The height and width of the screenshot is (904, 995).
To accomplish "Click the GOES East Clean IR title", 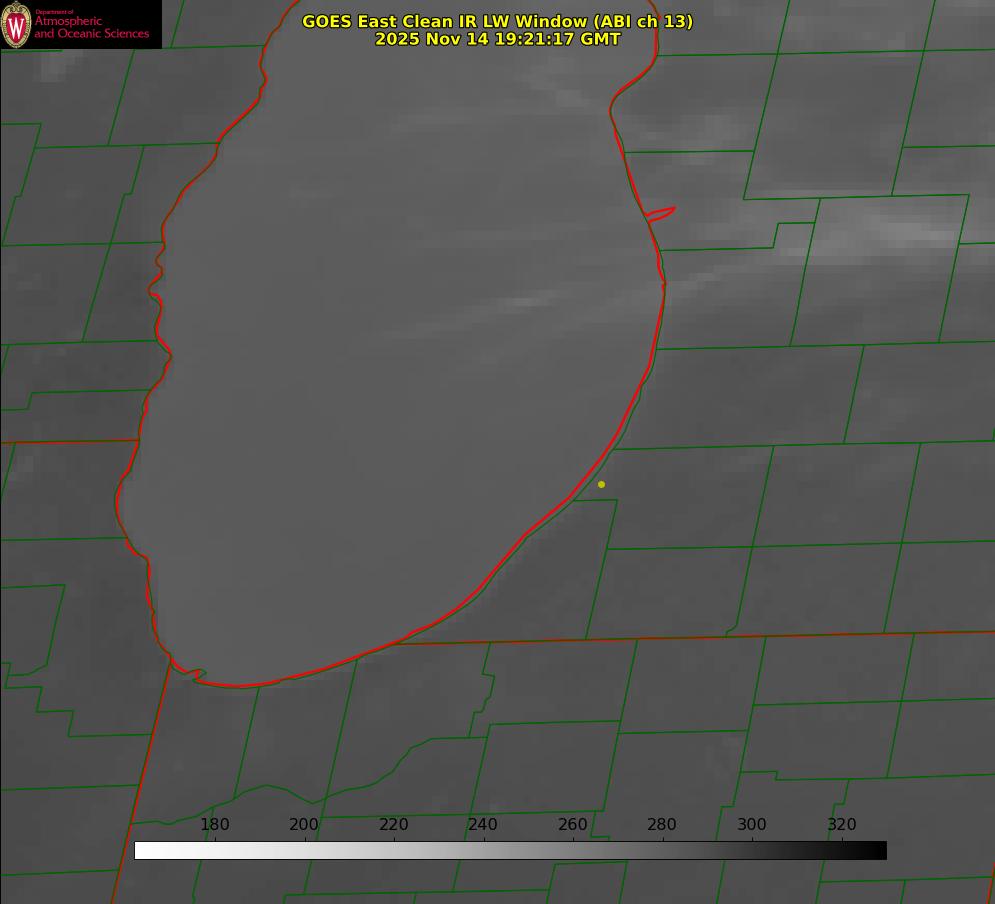I will 497,21.
